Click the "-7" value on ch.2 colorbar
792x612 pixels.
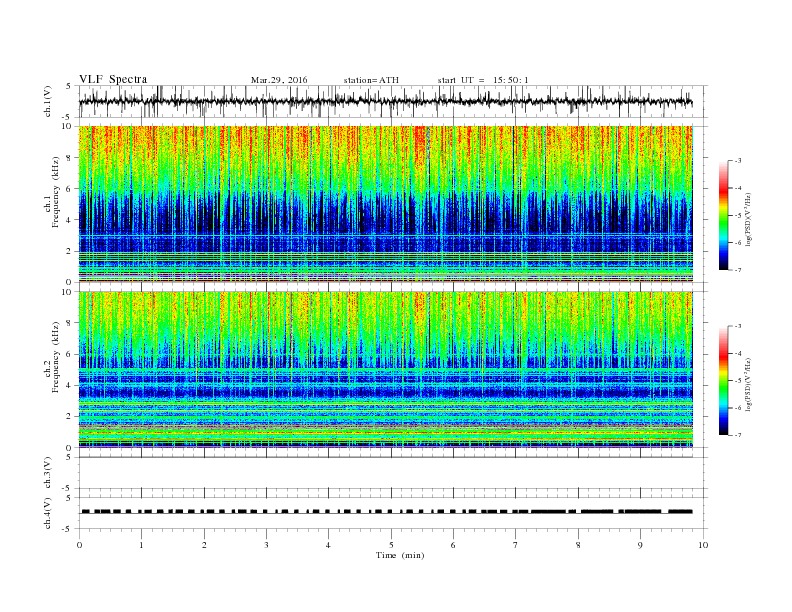coord(738,435)
